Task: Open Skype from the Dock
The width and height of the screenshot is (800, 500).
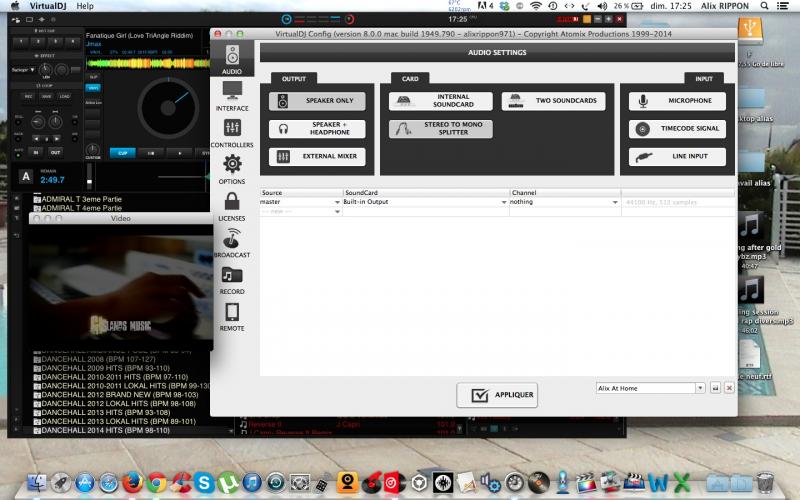Action: tap(204, 482)
